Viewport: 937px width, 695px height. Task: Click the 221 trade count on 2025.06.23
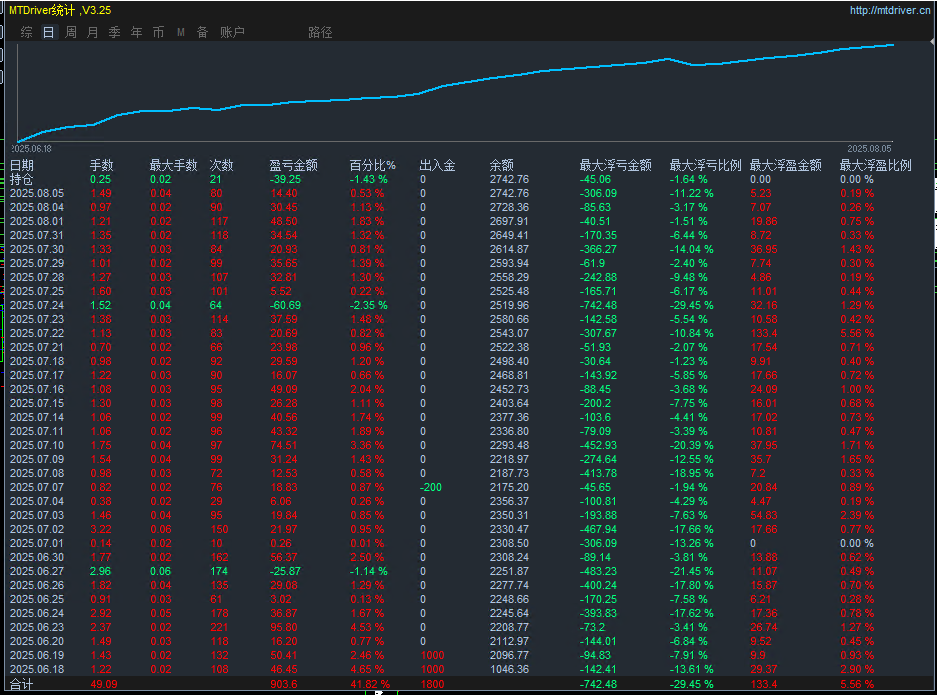[219, 627]
